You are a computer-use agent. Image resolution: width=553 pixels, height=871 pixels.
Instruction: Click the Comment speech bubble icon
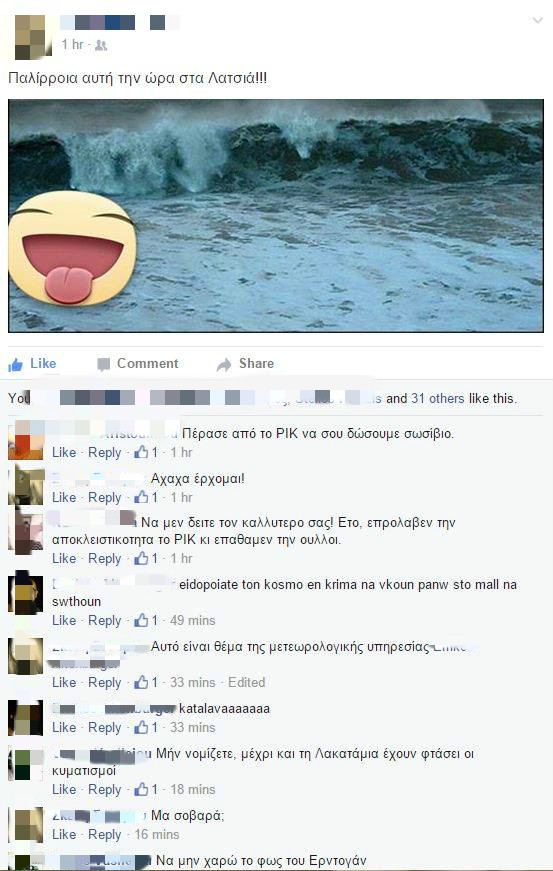tap(103, 364)
